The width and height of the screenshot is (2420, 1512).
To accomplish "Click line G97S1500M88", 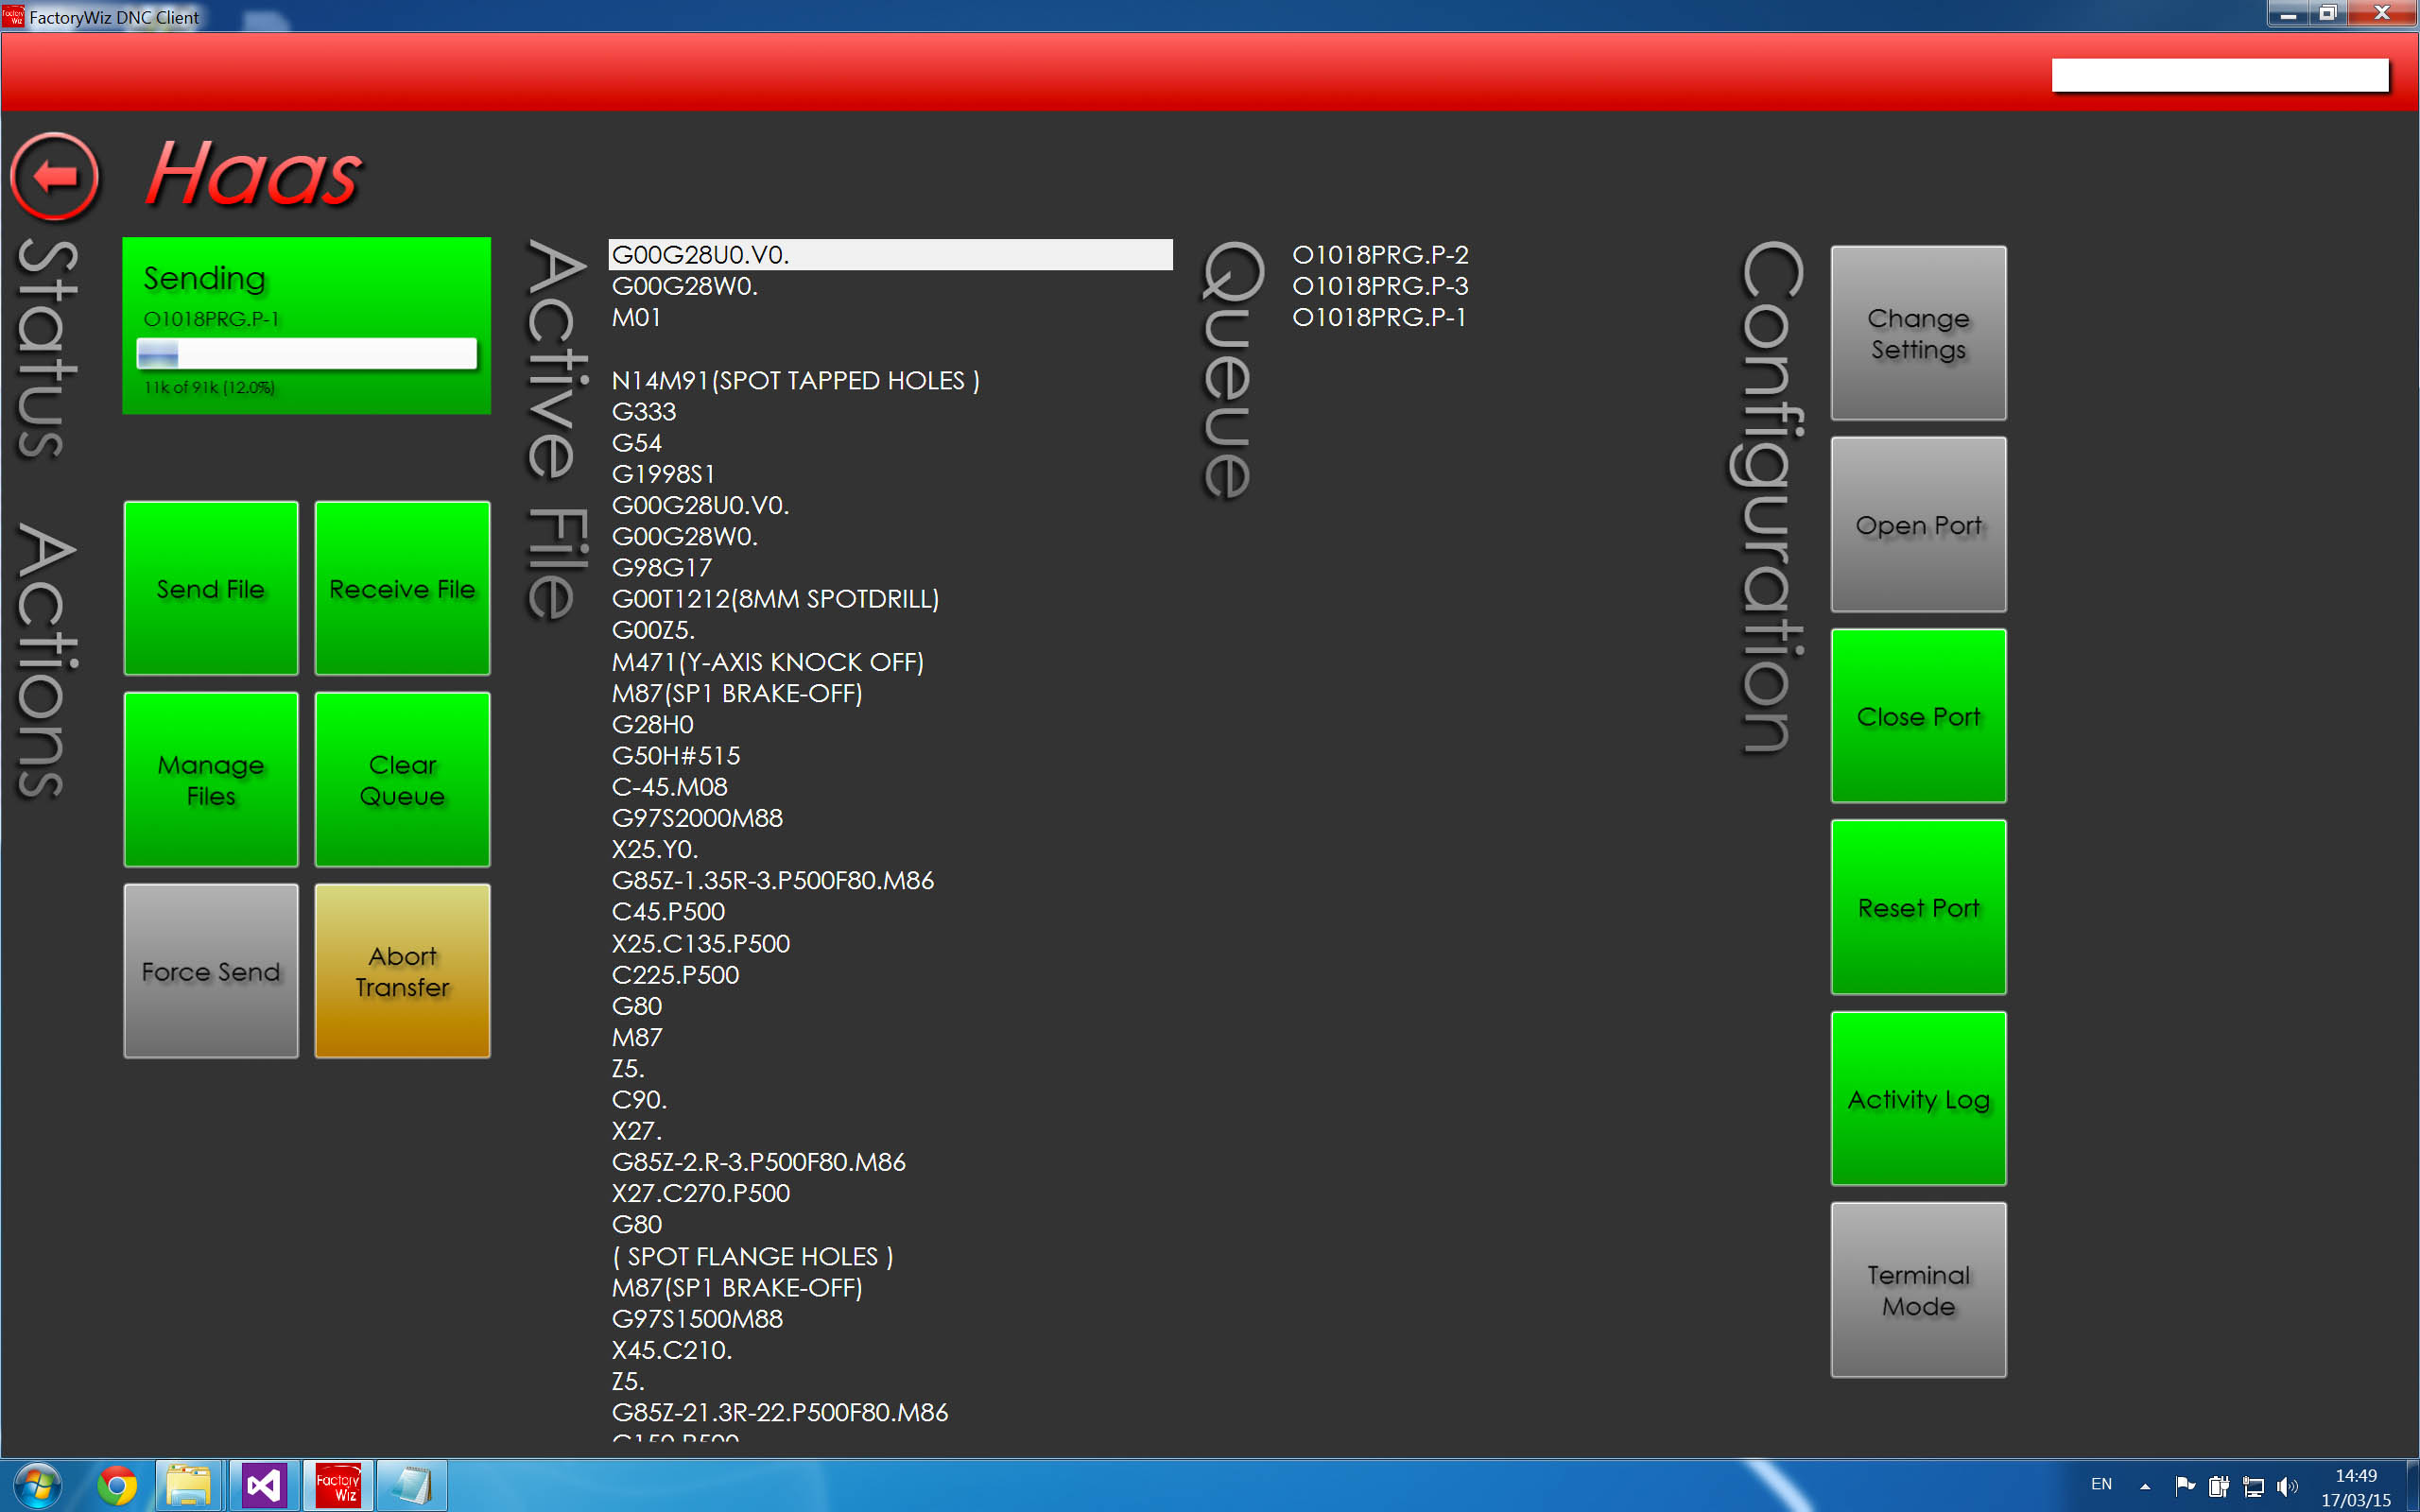I will pos(697,1319).
